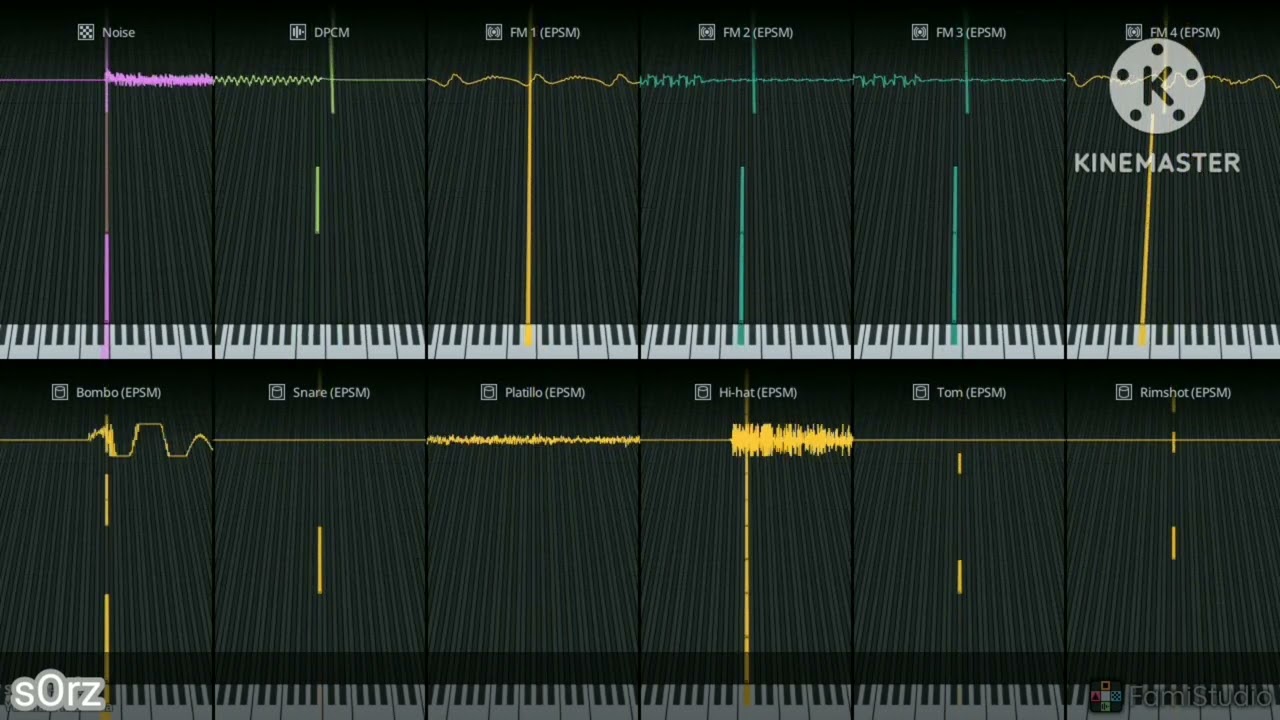Click the Noise channel icon

click(86, 32)
